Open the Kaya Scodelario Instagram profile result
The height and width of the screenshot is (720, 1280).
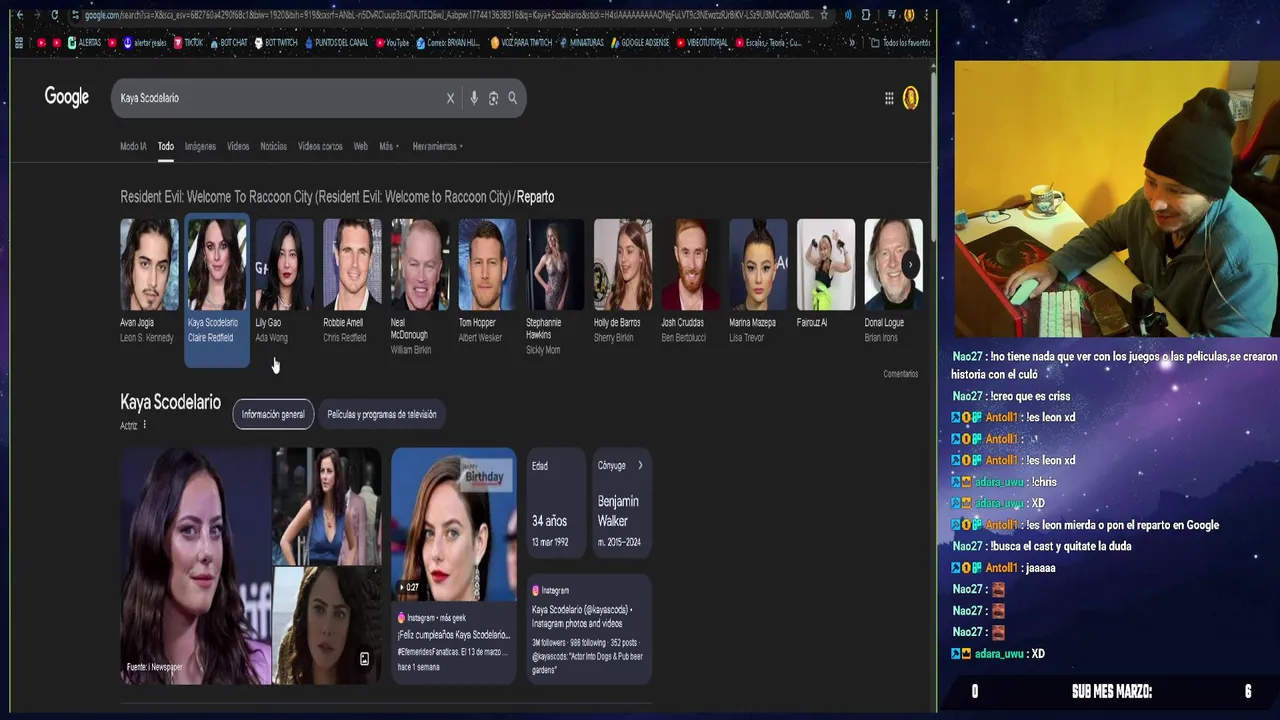[x=589, y=629]
